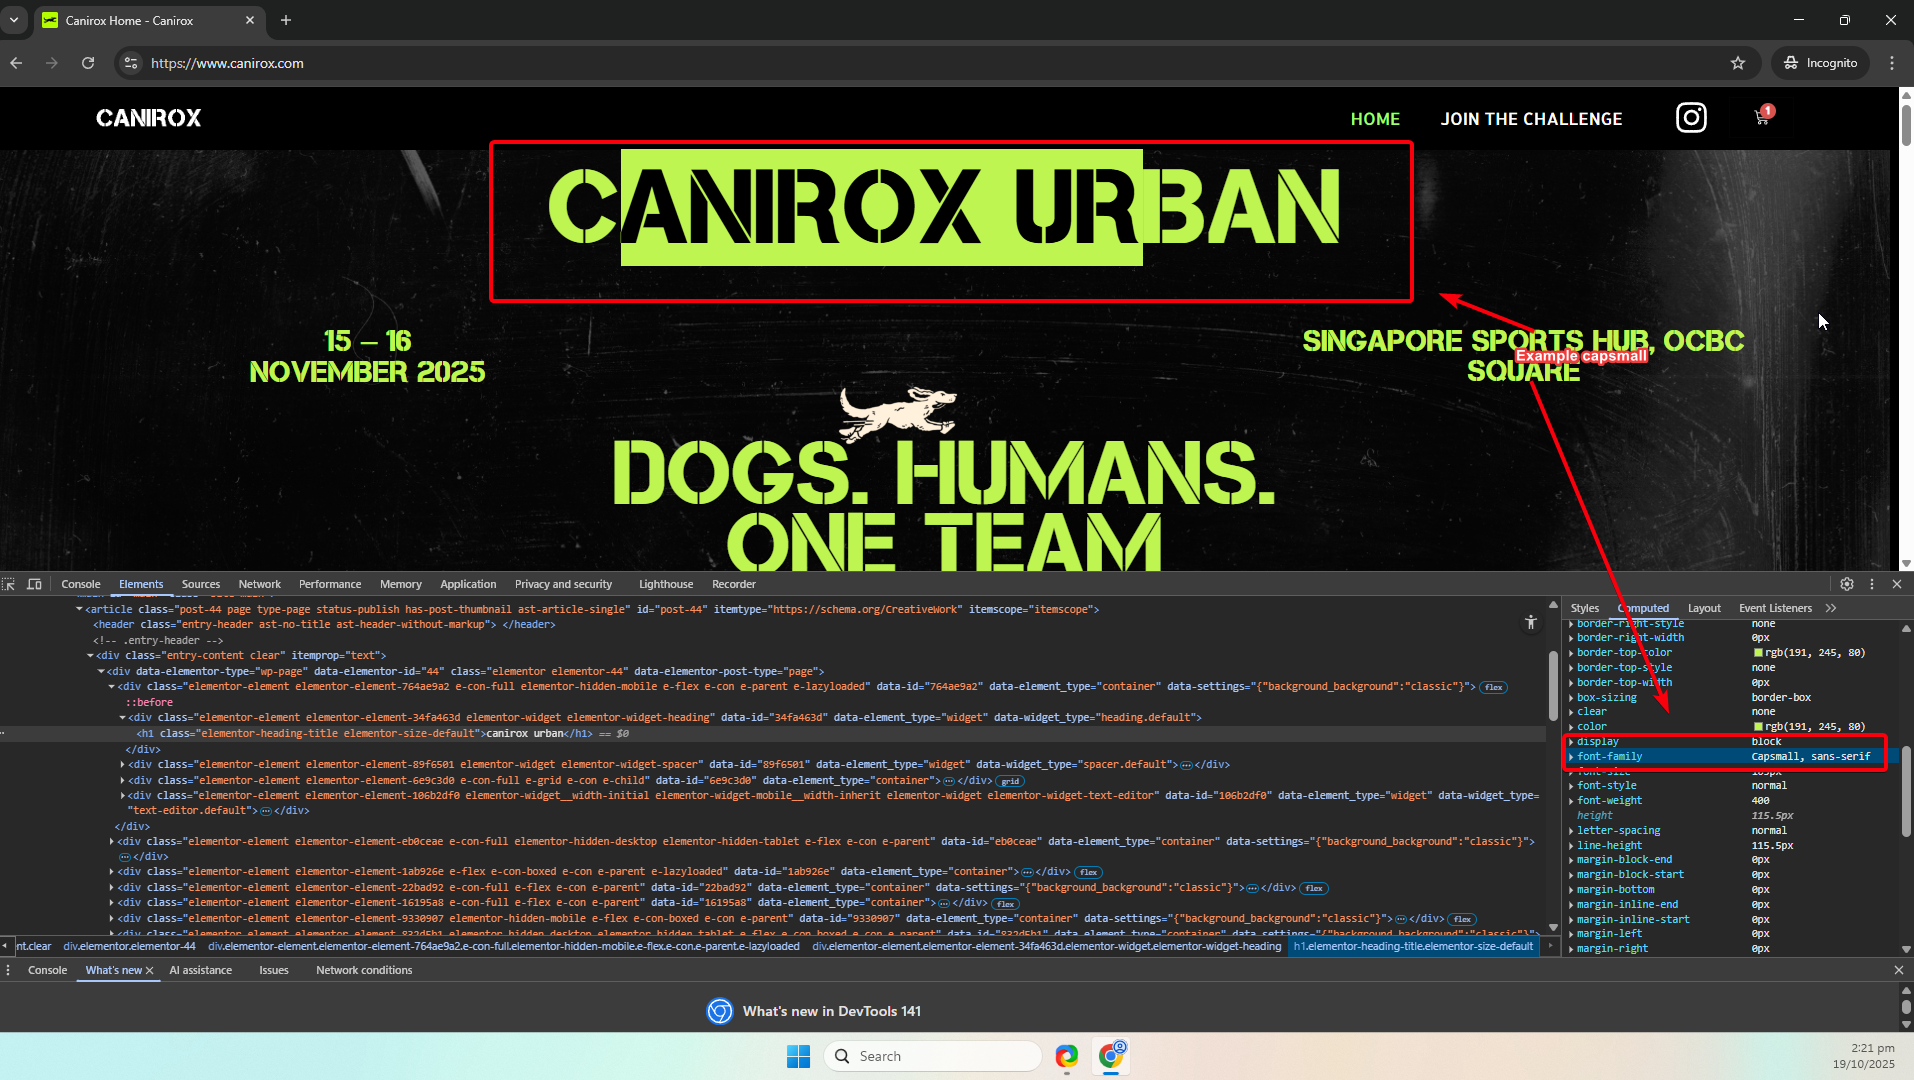Expand the font-family computed property
Screen dimensions: 1914x1080
pos(1571,757)
